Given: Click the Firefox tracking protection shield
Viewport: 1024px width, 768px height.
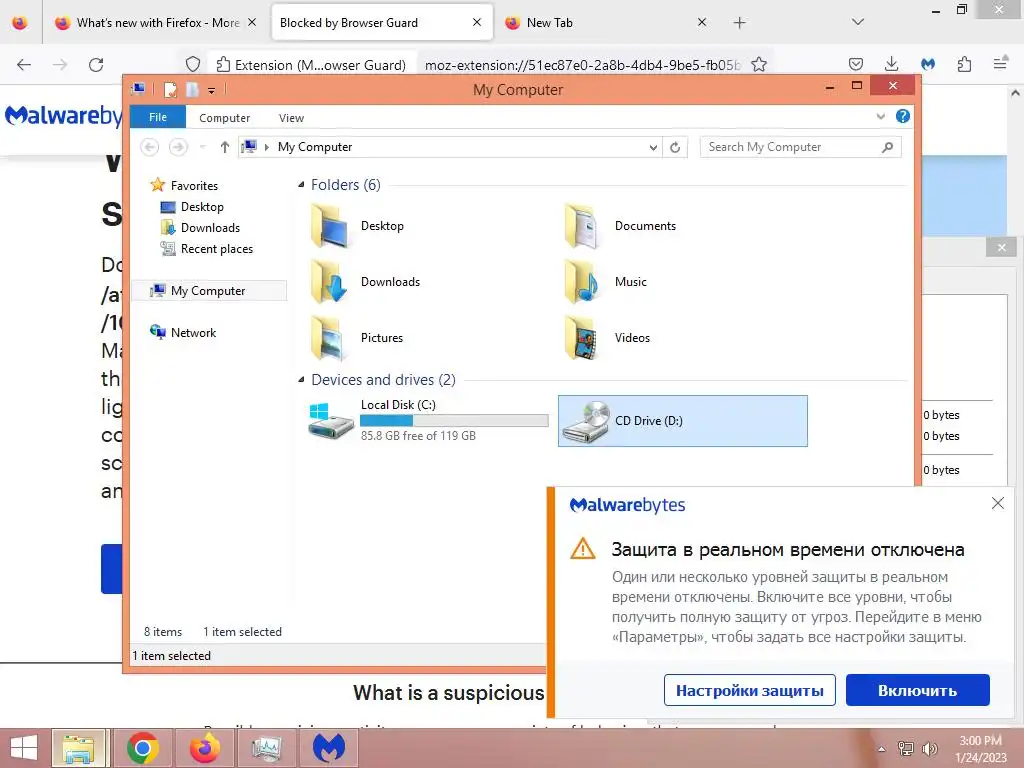Looking at the screenshot, I should click(193, 65).
